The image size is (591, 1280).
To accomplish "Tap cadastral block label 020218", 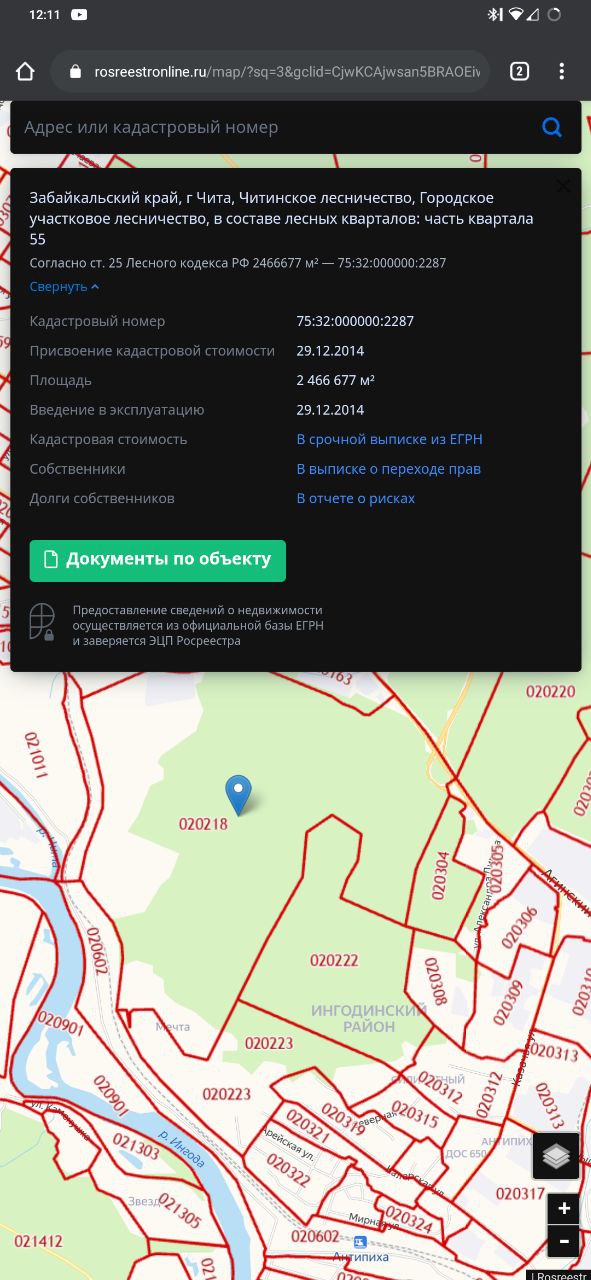I will [203, 825].
